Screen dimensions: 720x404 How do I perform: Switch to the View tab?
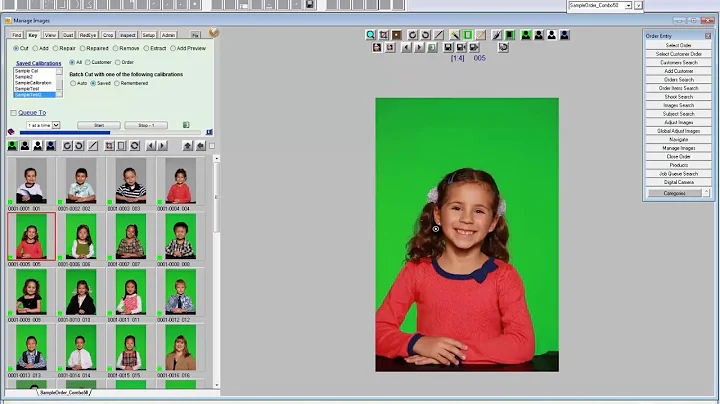click(50, 35)
